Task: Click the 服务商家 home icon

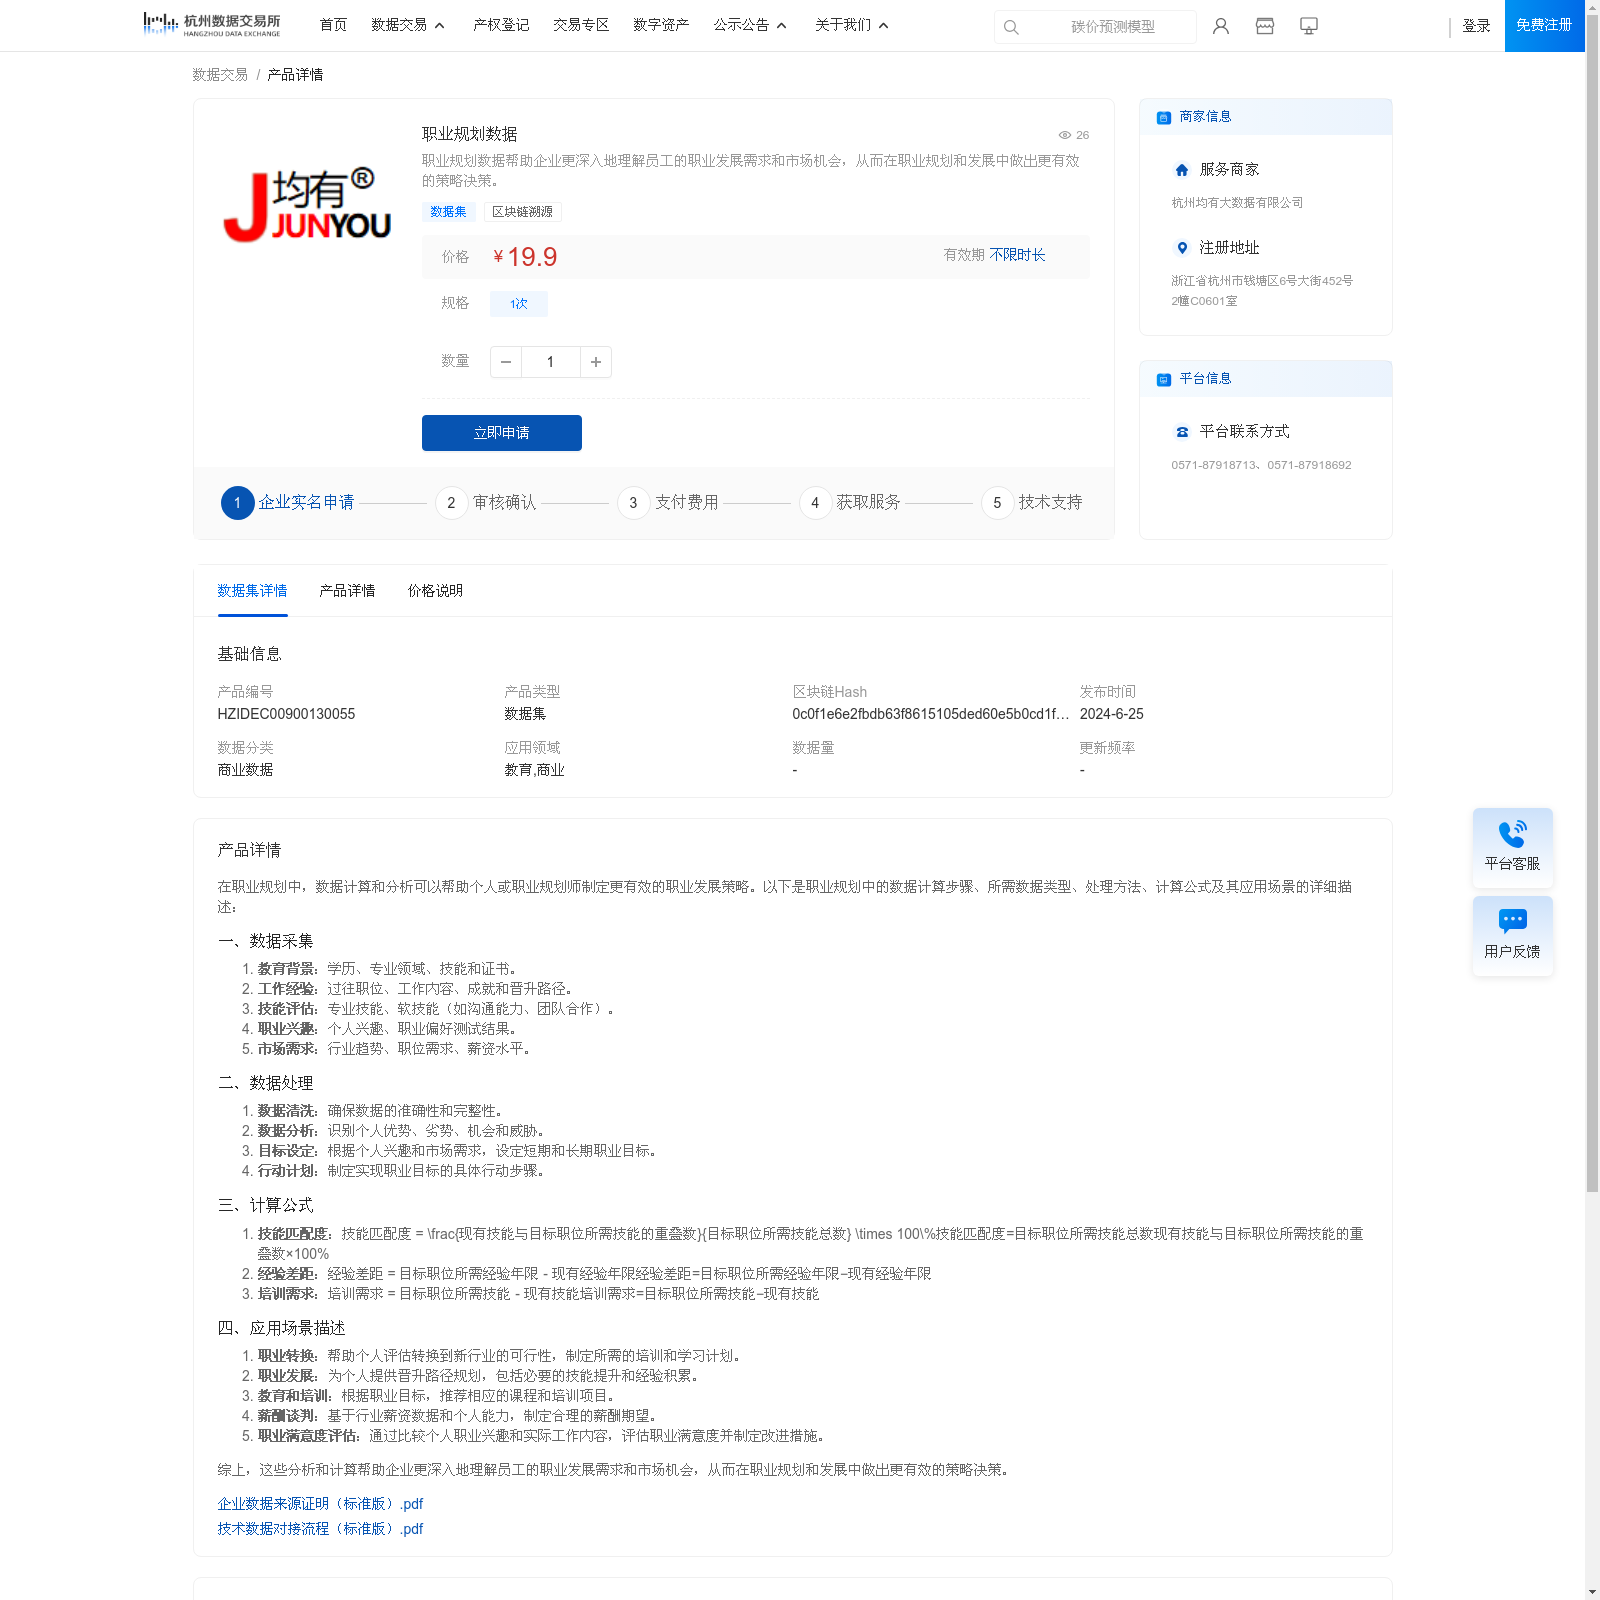Action: point(1182,170)
